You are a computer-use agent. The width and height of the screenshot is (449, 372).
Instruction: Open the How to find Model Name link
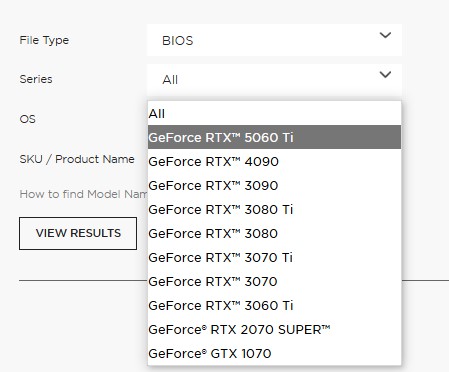point(83,194)
